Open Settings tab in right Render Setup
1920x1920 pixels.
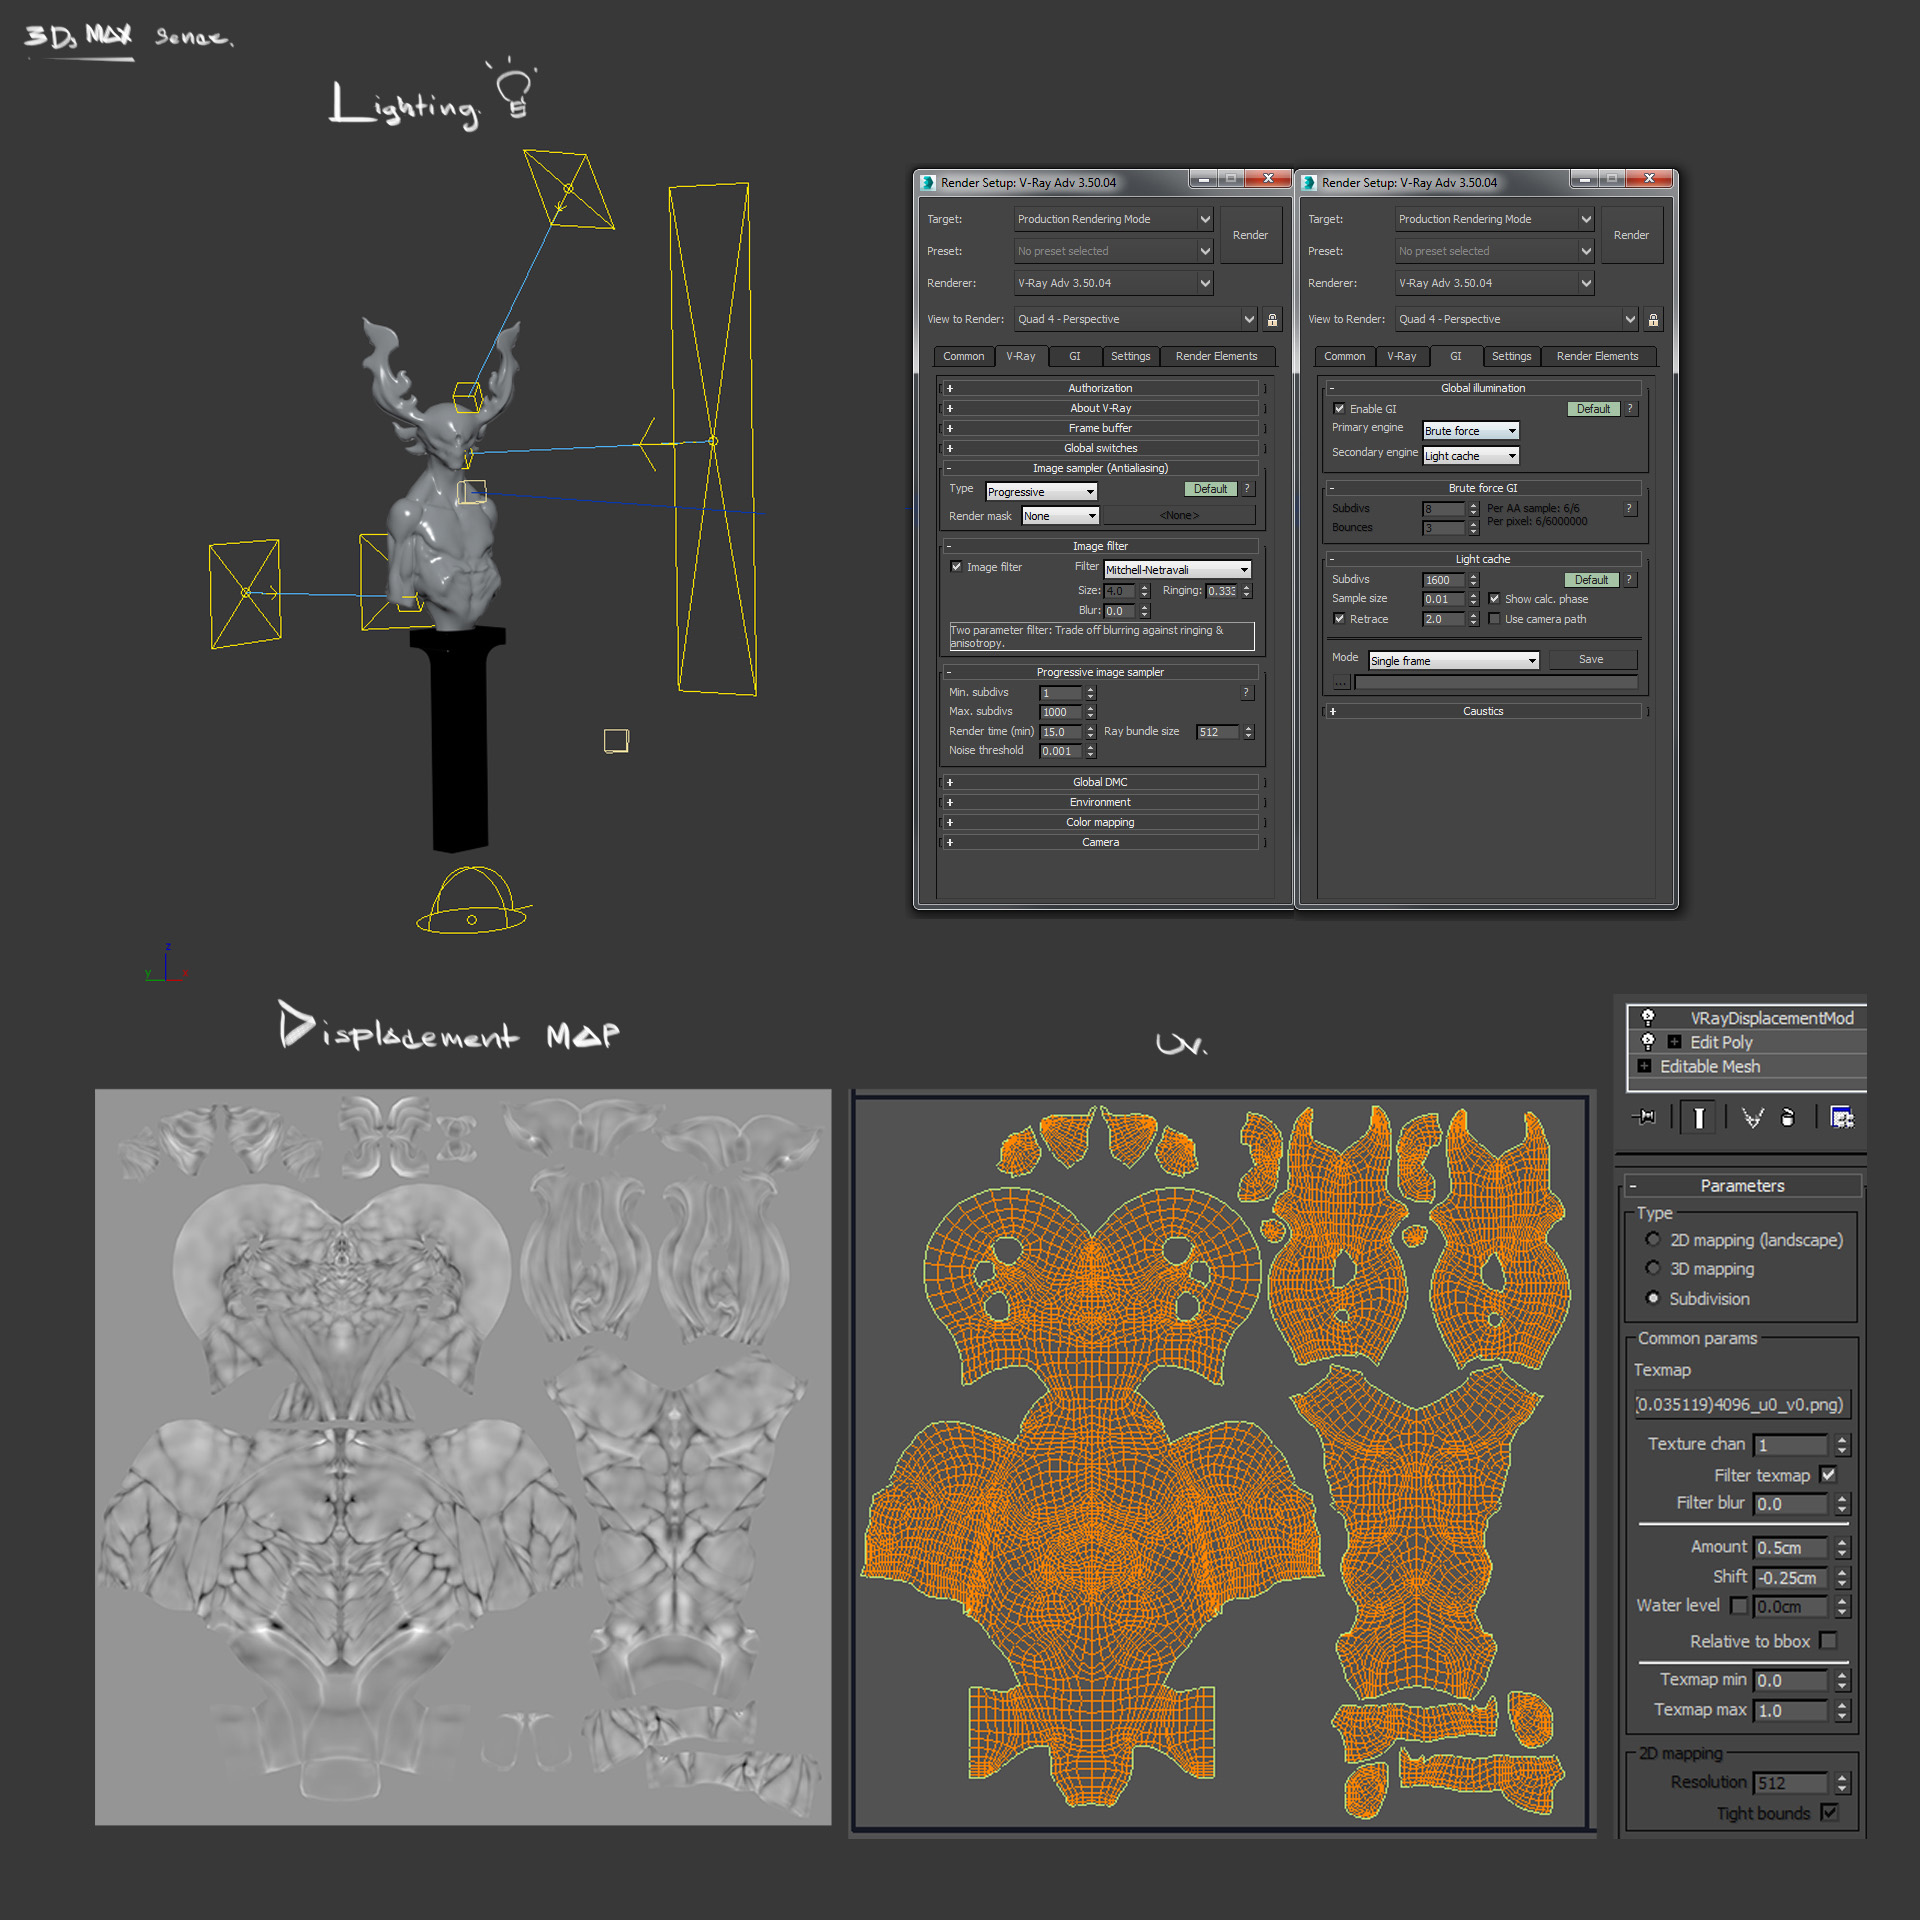1511,356
